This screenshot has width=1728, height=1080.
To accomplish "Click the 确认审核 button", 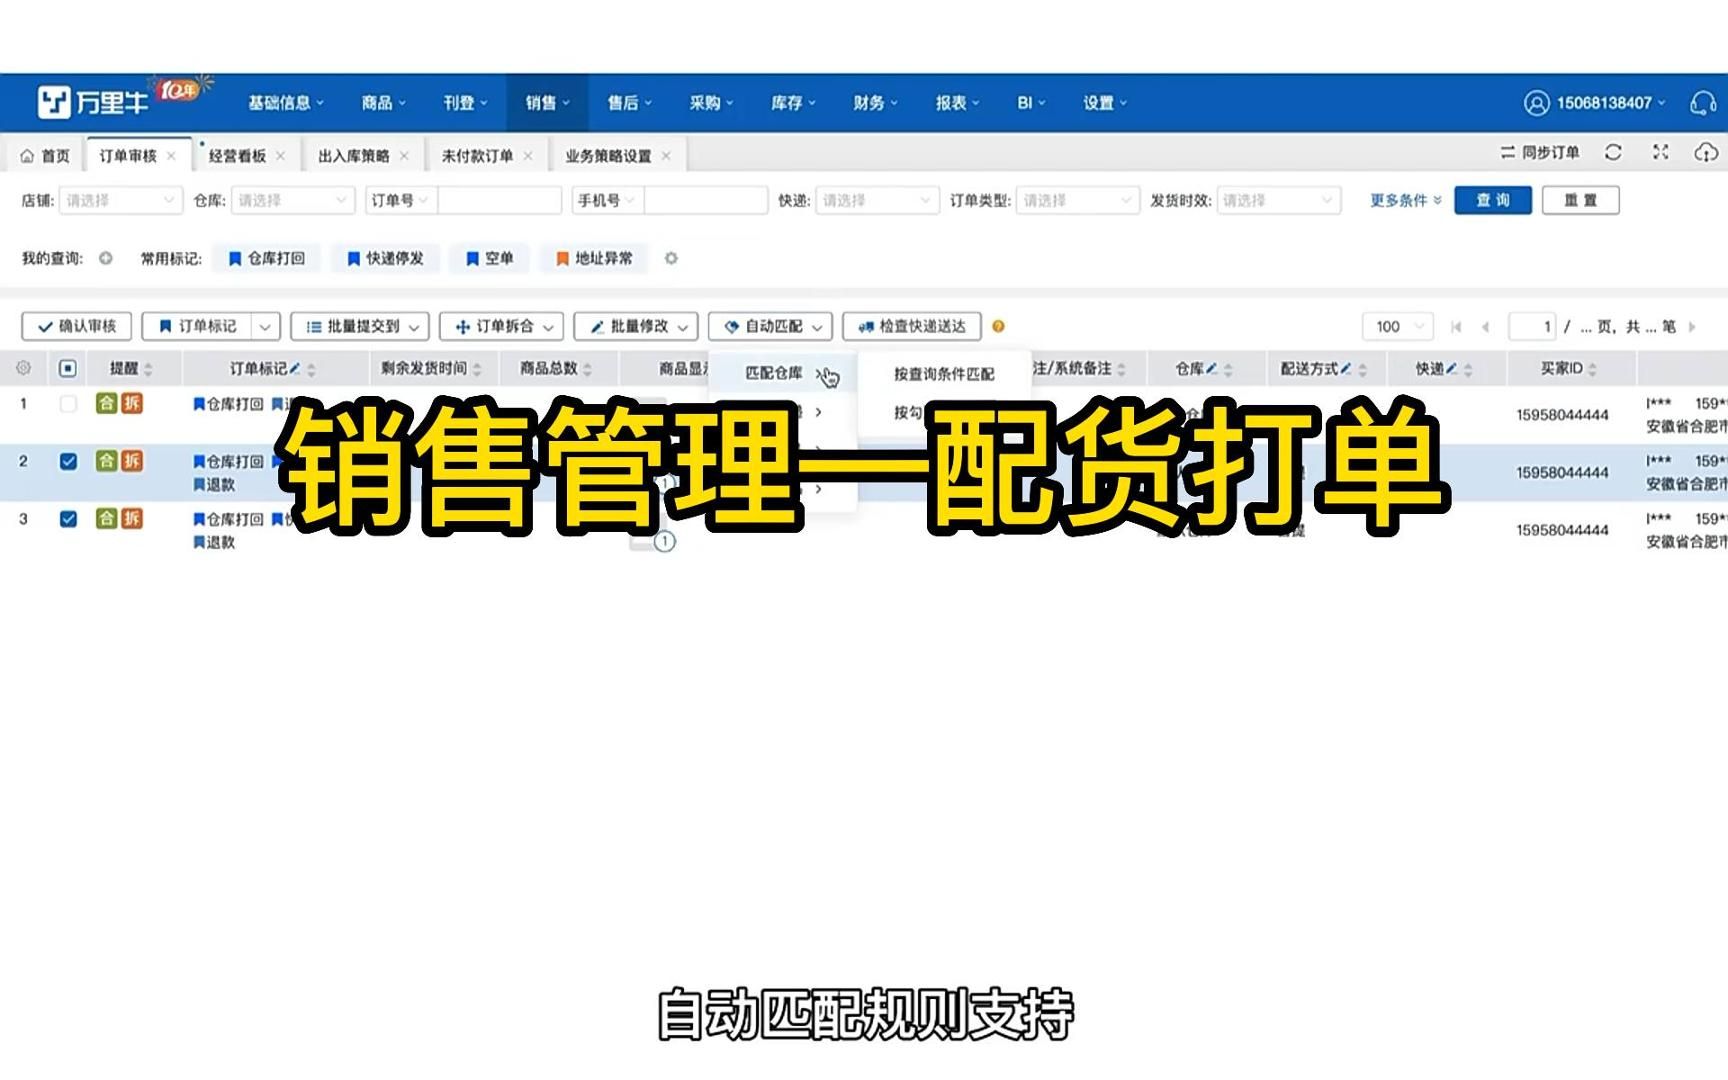I will pyautogui.click(x=77, y=327).
